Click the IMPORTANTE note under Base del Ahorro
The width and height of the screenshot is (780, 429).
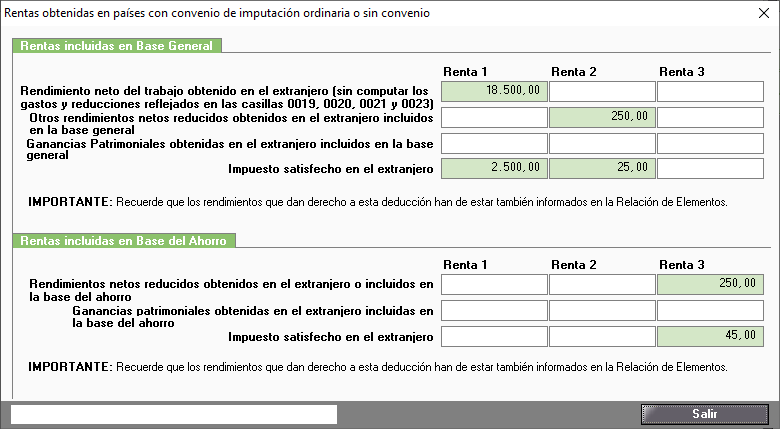pos(378,367)
